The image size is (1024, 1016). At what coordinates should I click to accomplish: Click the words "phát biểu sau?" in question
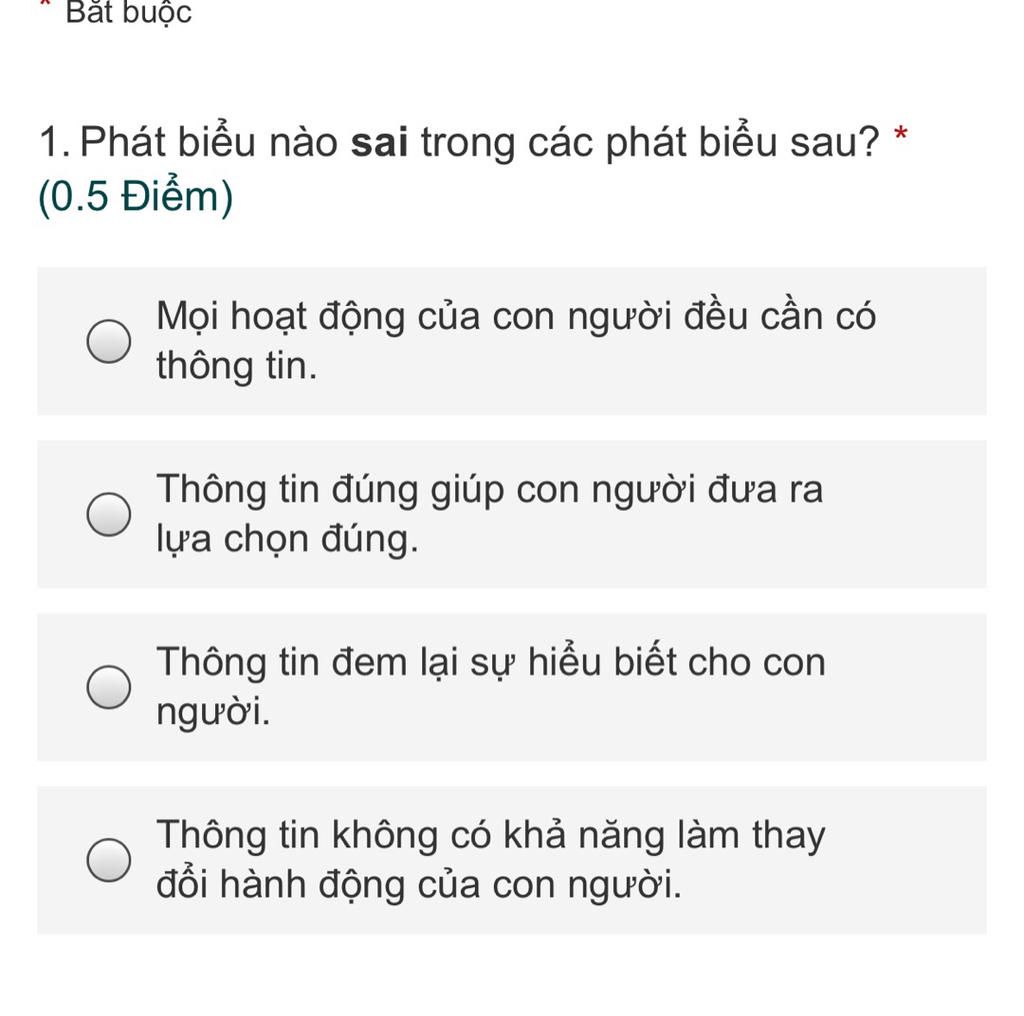(743, 143)
